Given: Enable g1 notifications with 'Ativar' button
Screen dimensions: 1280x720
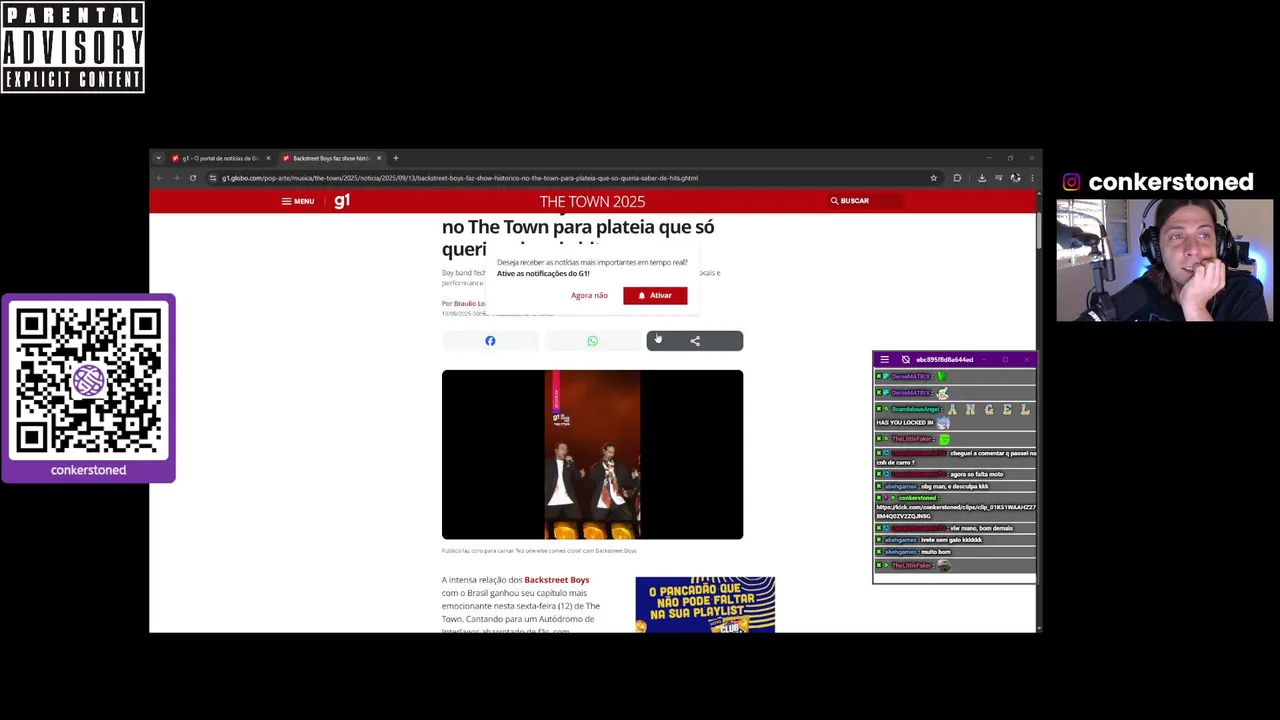Looking at the screenshot, I should pyautogui.click(x=655, y=295).
